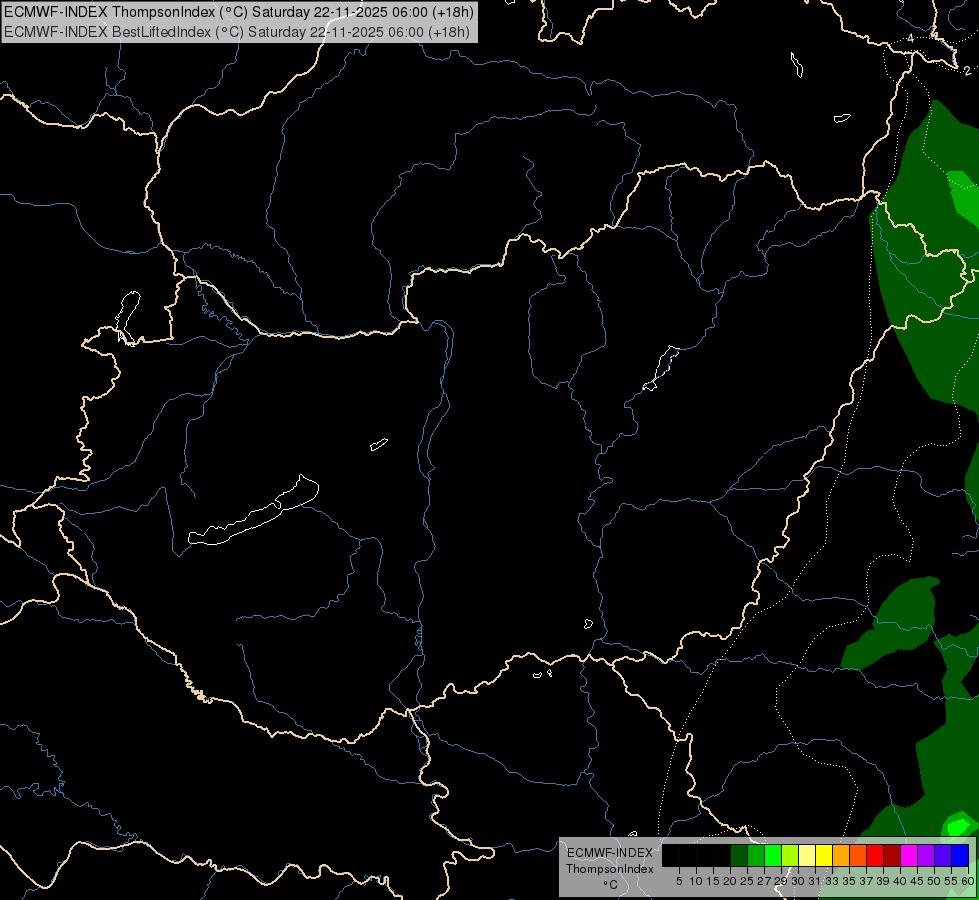Select the orange-red 35–37 legend swatch

point(858,855)
